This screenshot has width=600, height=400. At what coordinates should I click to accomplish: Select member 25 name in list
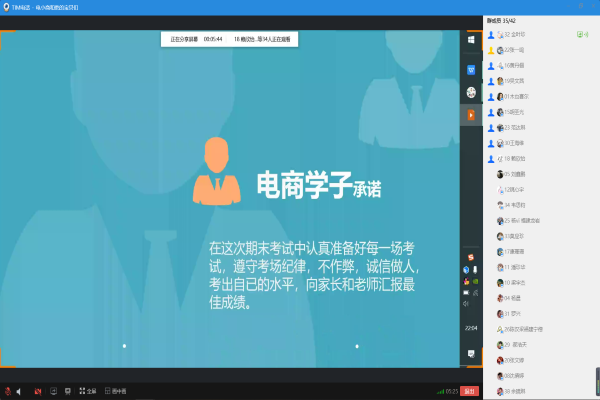pyautogui.click(x=522, y=220)
